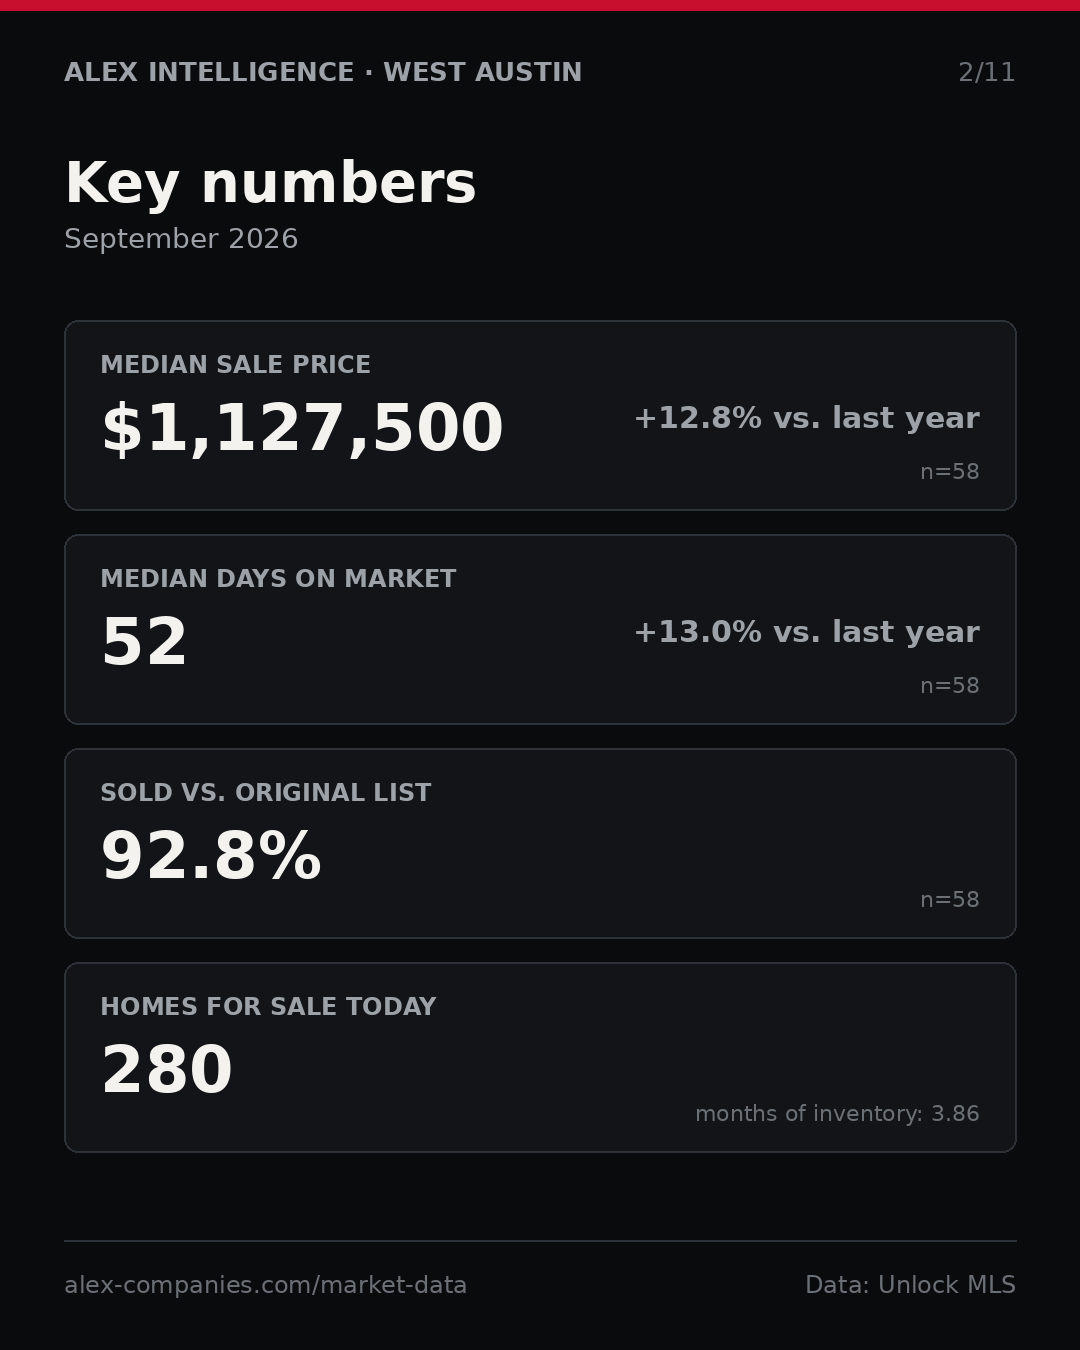Click n=58 in Sold vs. Original card
Screen dimensions: 1080x1350
click(x=950, y=900)
